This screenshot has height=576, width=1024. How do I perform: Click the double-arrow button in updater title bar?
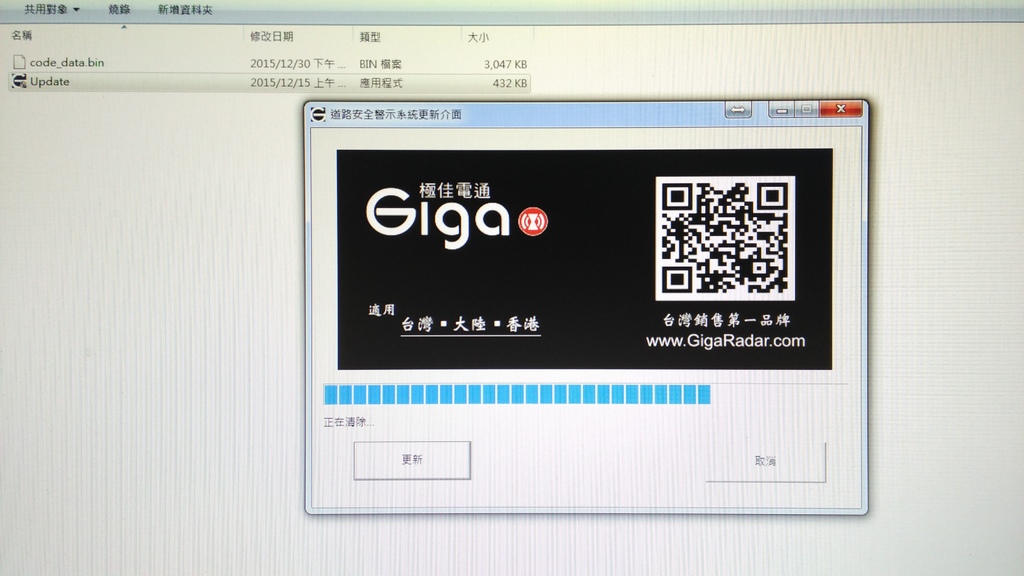(738, 110)
